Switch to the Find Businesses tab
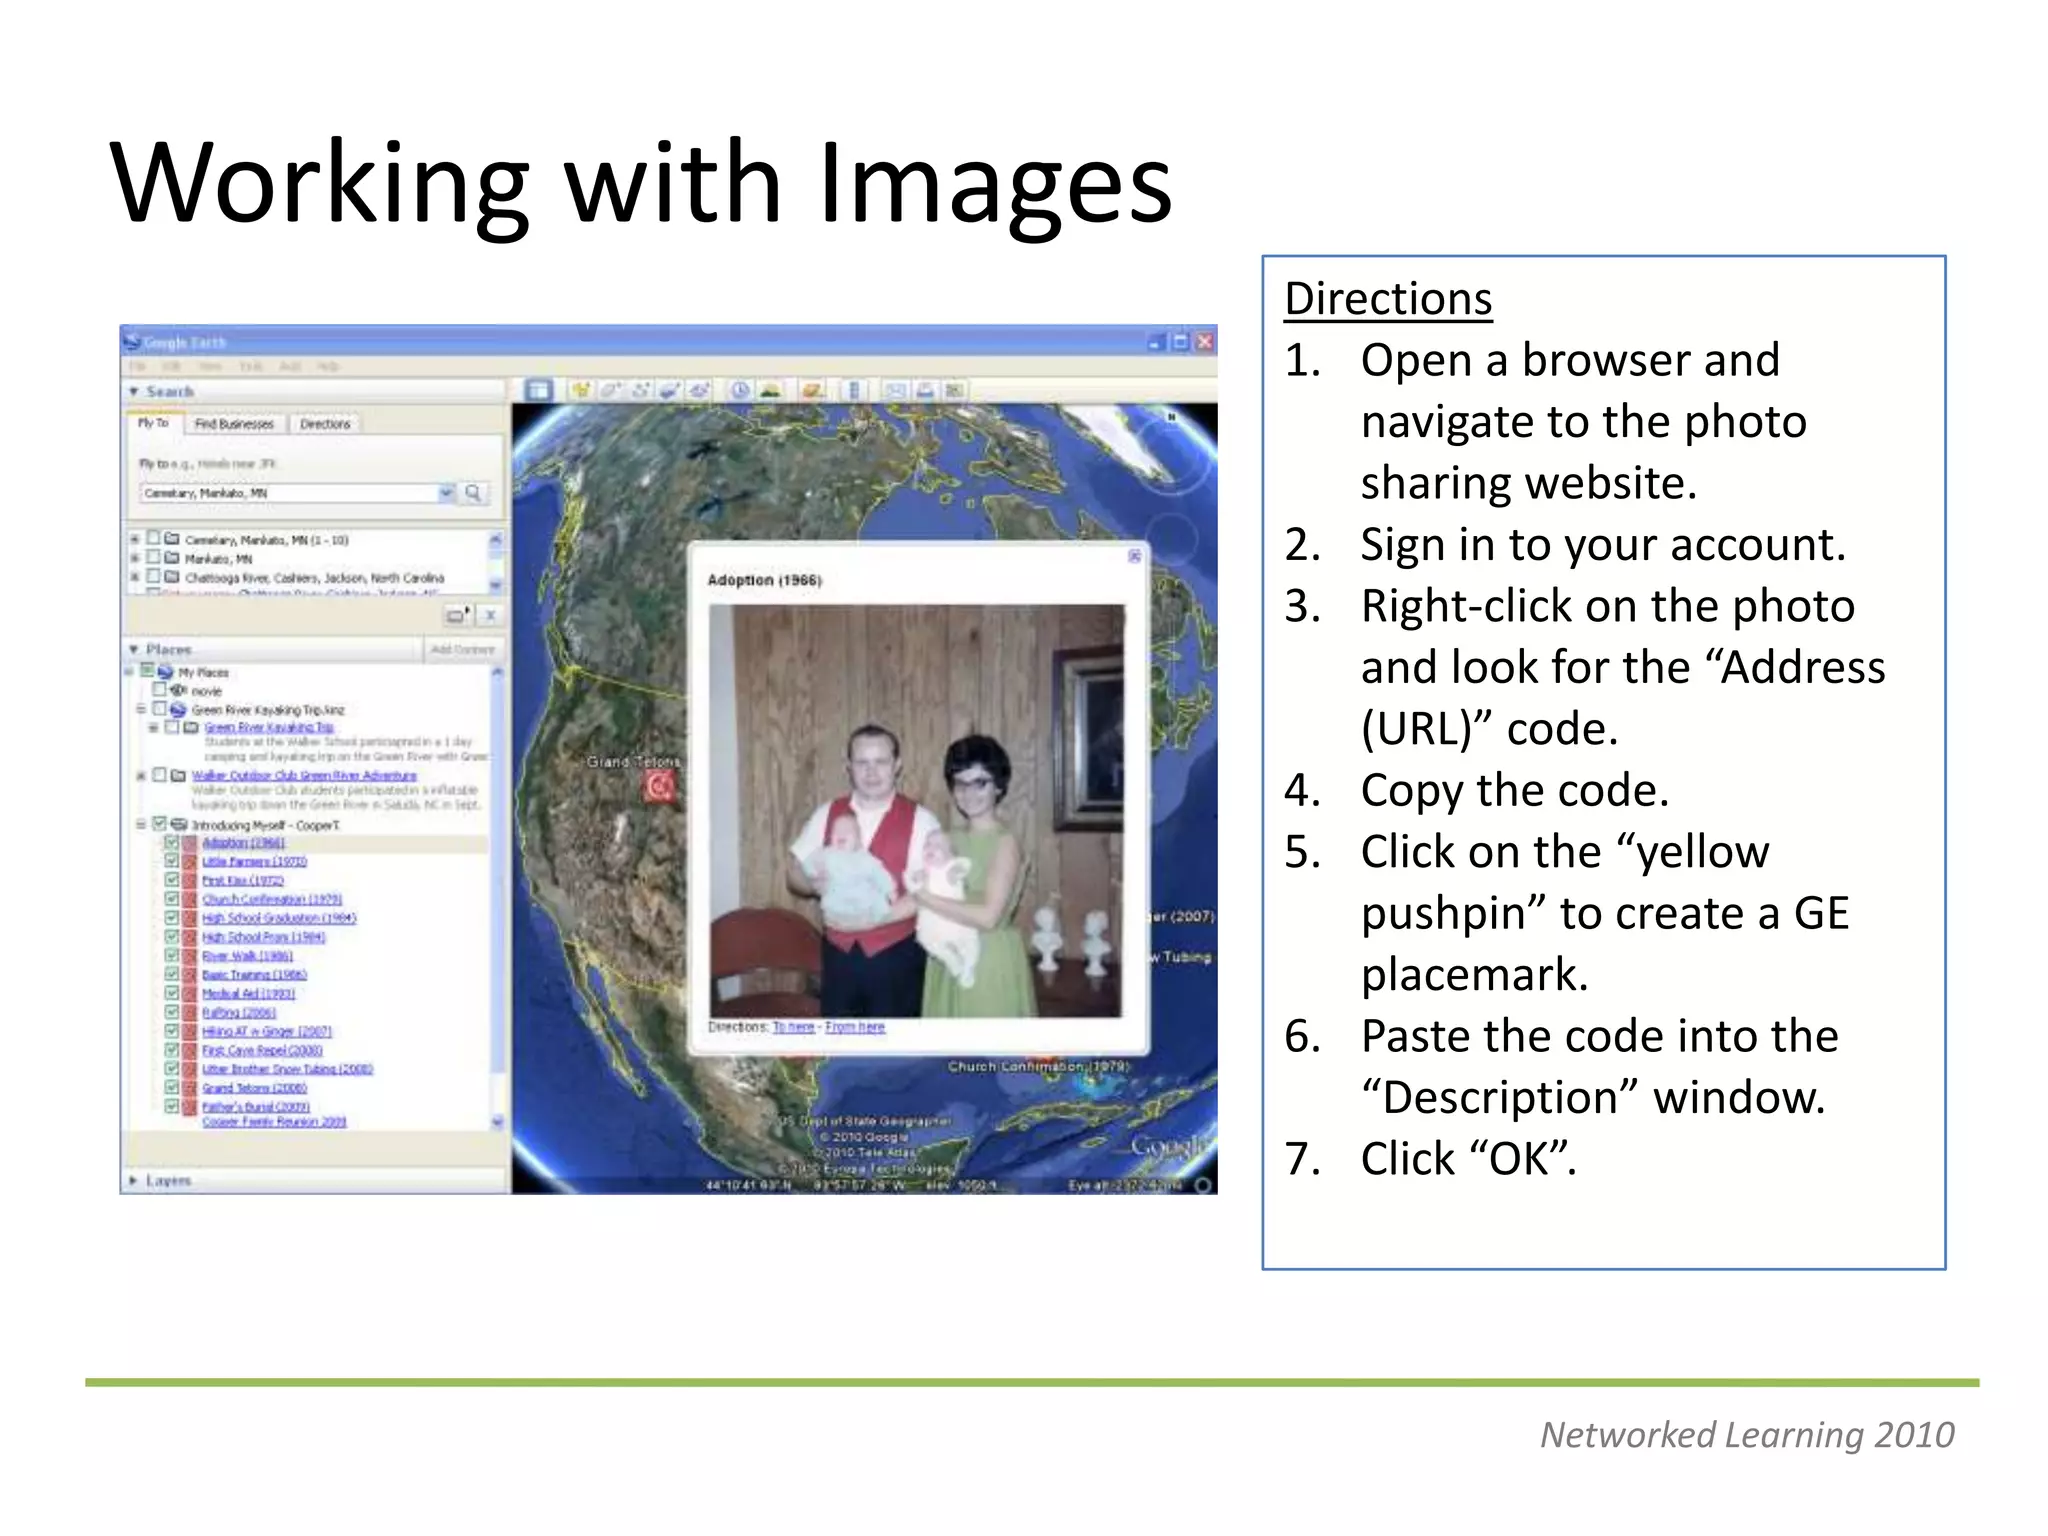The height and width of the screenshot is (1536, 2048). point(234,424)
